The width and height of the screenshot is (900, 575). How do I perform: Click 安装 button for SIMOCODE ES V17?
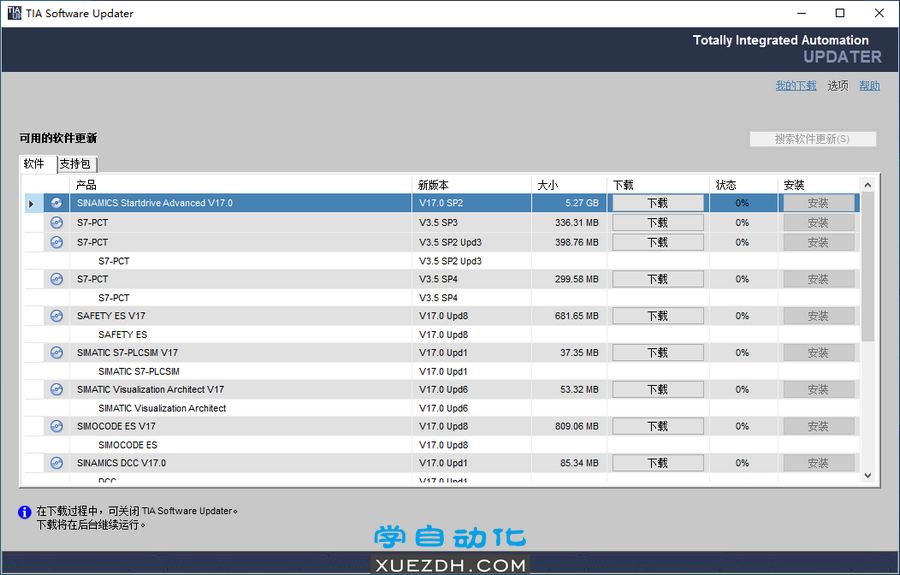818,426
